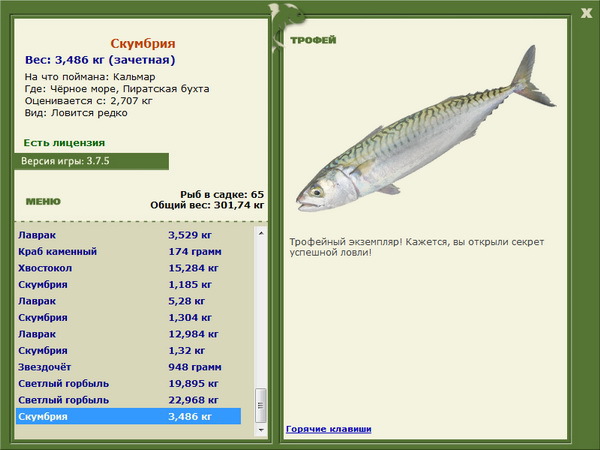Select highlighted Скумбрия 3,486 кг row
600x450 pixels.
pyautogui.click(x=129, y=416)
